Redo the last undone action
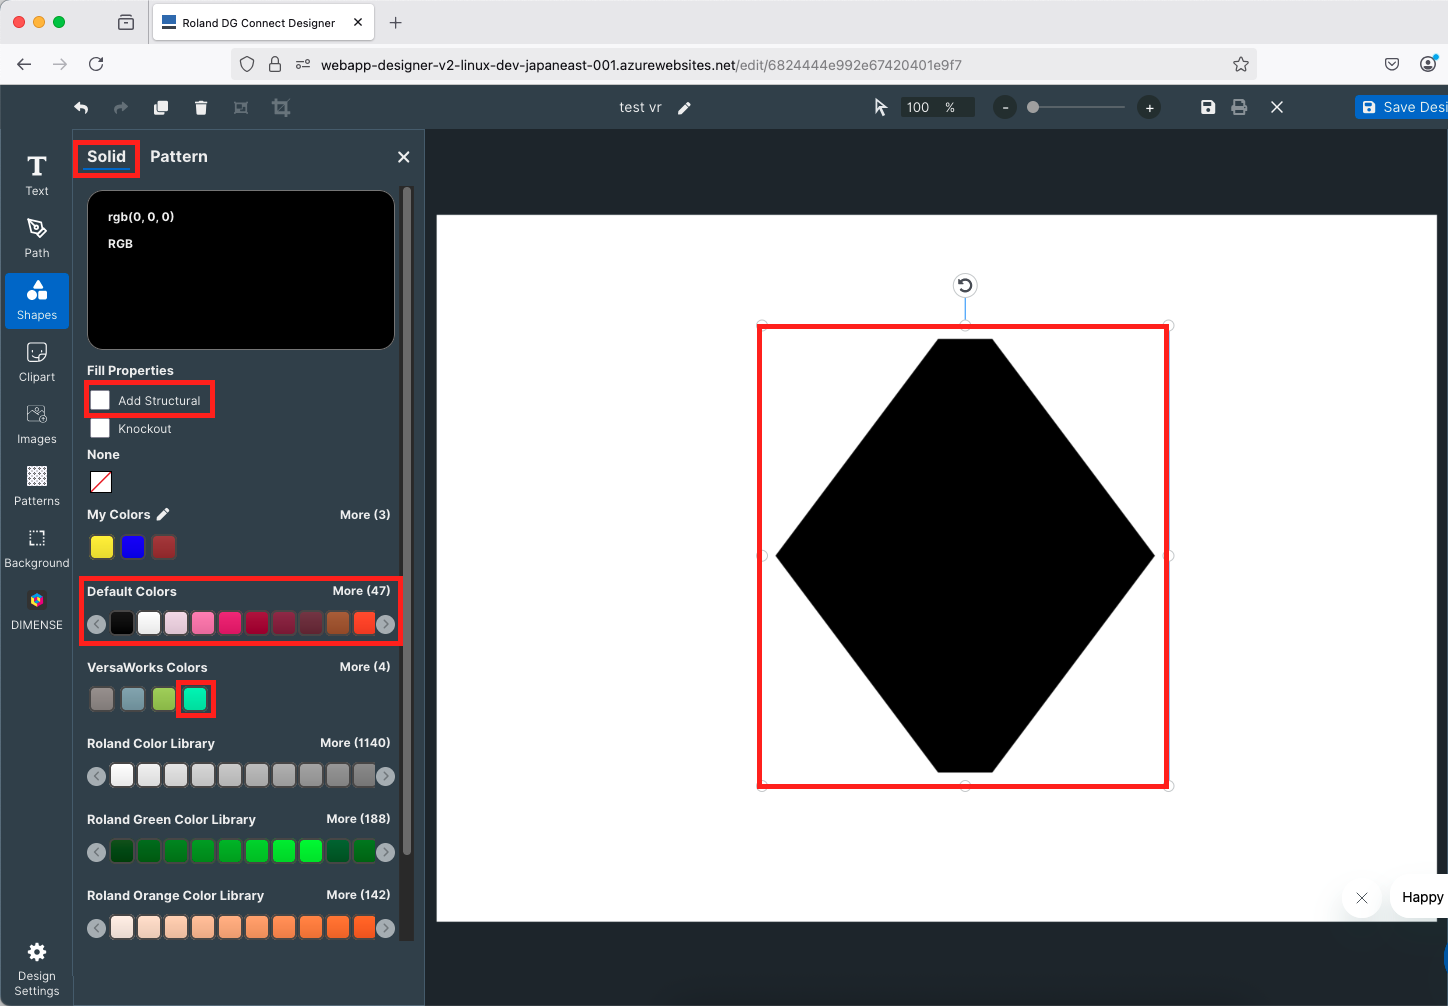This screenshot has height=1006, width=1448. tap(121, 107)
